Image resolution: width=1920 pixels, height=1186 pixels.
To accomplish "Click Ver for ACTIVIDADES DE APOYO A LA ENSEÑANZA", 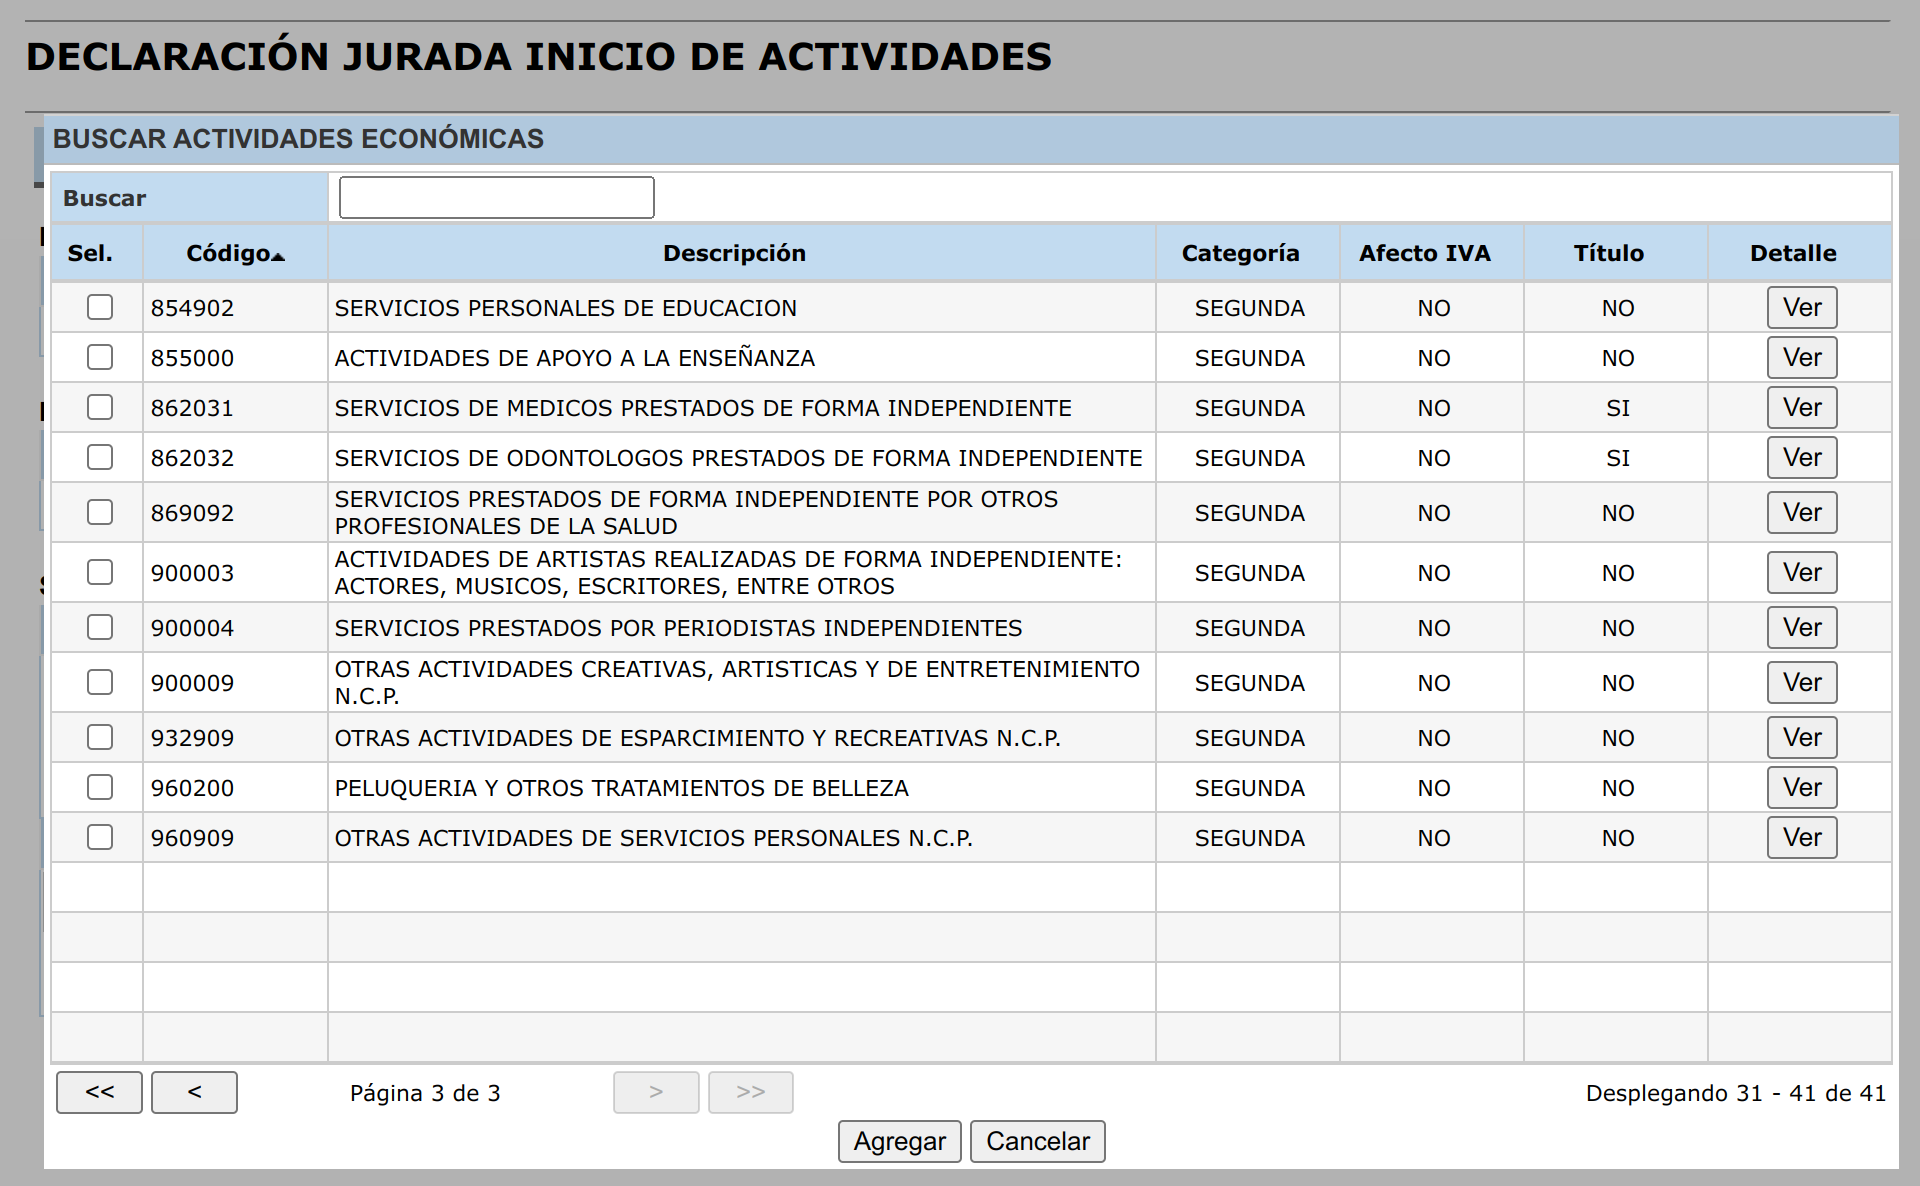I will [x=1801, y=357].
